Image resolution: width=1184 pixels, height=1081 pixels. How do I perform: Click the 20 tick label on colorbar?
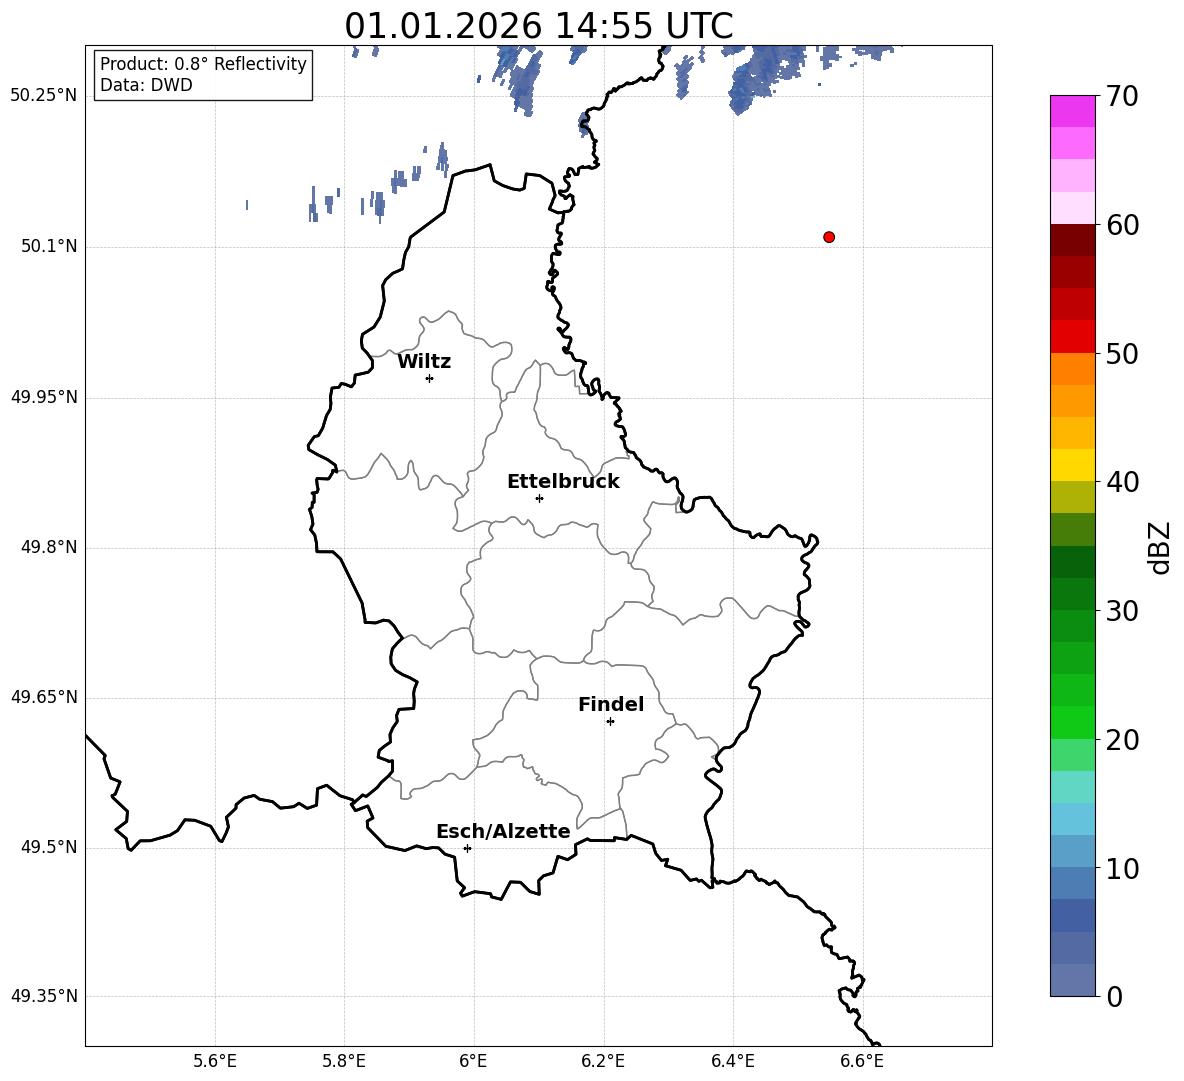click(x=1121, y=740)
